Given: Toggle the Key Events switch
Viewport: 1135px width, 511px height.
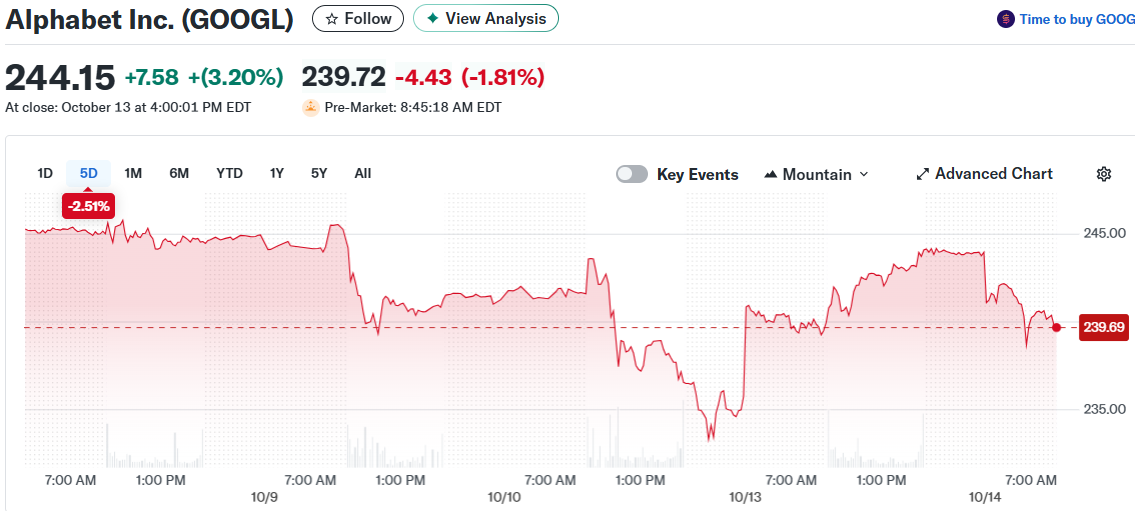Looking at the screenshot, I should [632, 174].
